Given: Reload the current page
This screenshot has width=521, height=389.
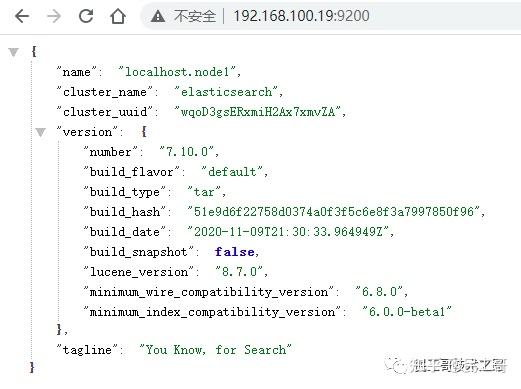Looking at the screenshot, I should point(86,16).
